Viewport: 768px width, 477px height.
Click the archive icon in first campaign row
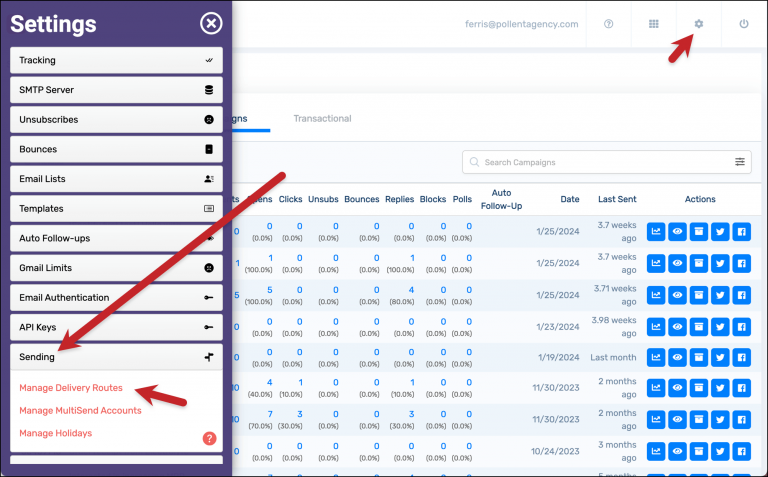click(699, 232)
